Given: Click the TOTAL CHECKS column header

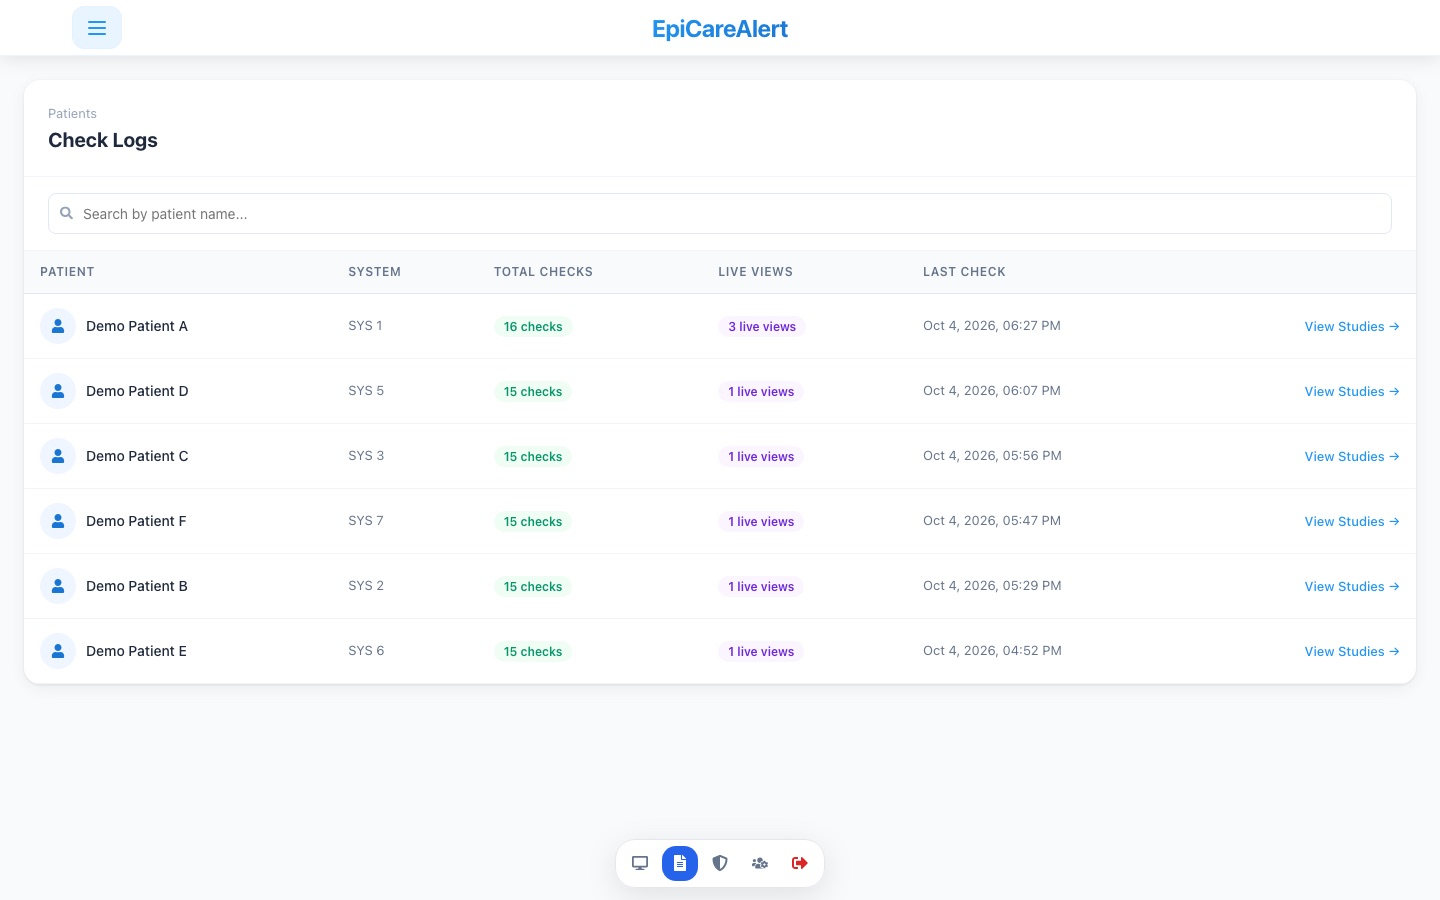Looking at the screenshot, I should tap(543, 272).
